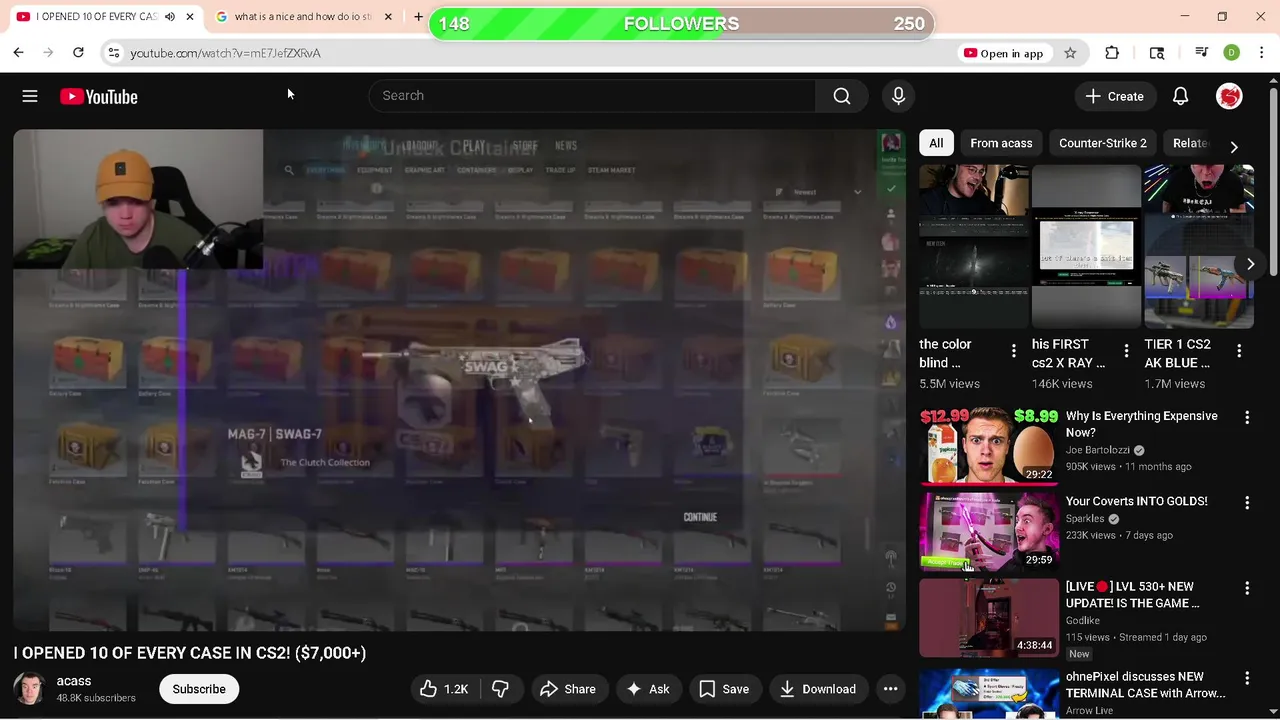Open options for ohnePixel TERMINAL CASE video
This screenshot has height=720, width=1280.
pos(1247,679)
